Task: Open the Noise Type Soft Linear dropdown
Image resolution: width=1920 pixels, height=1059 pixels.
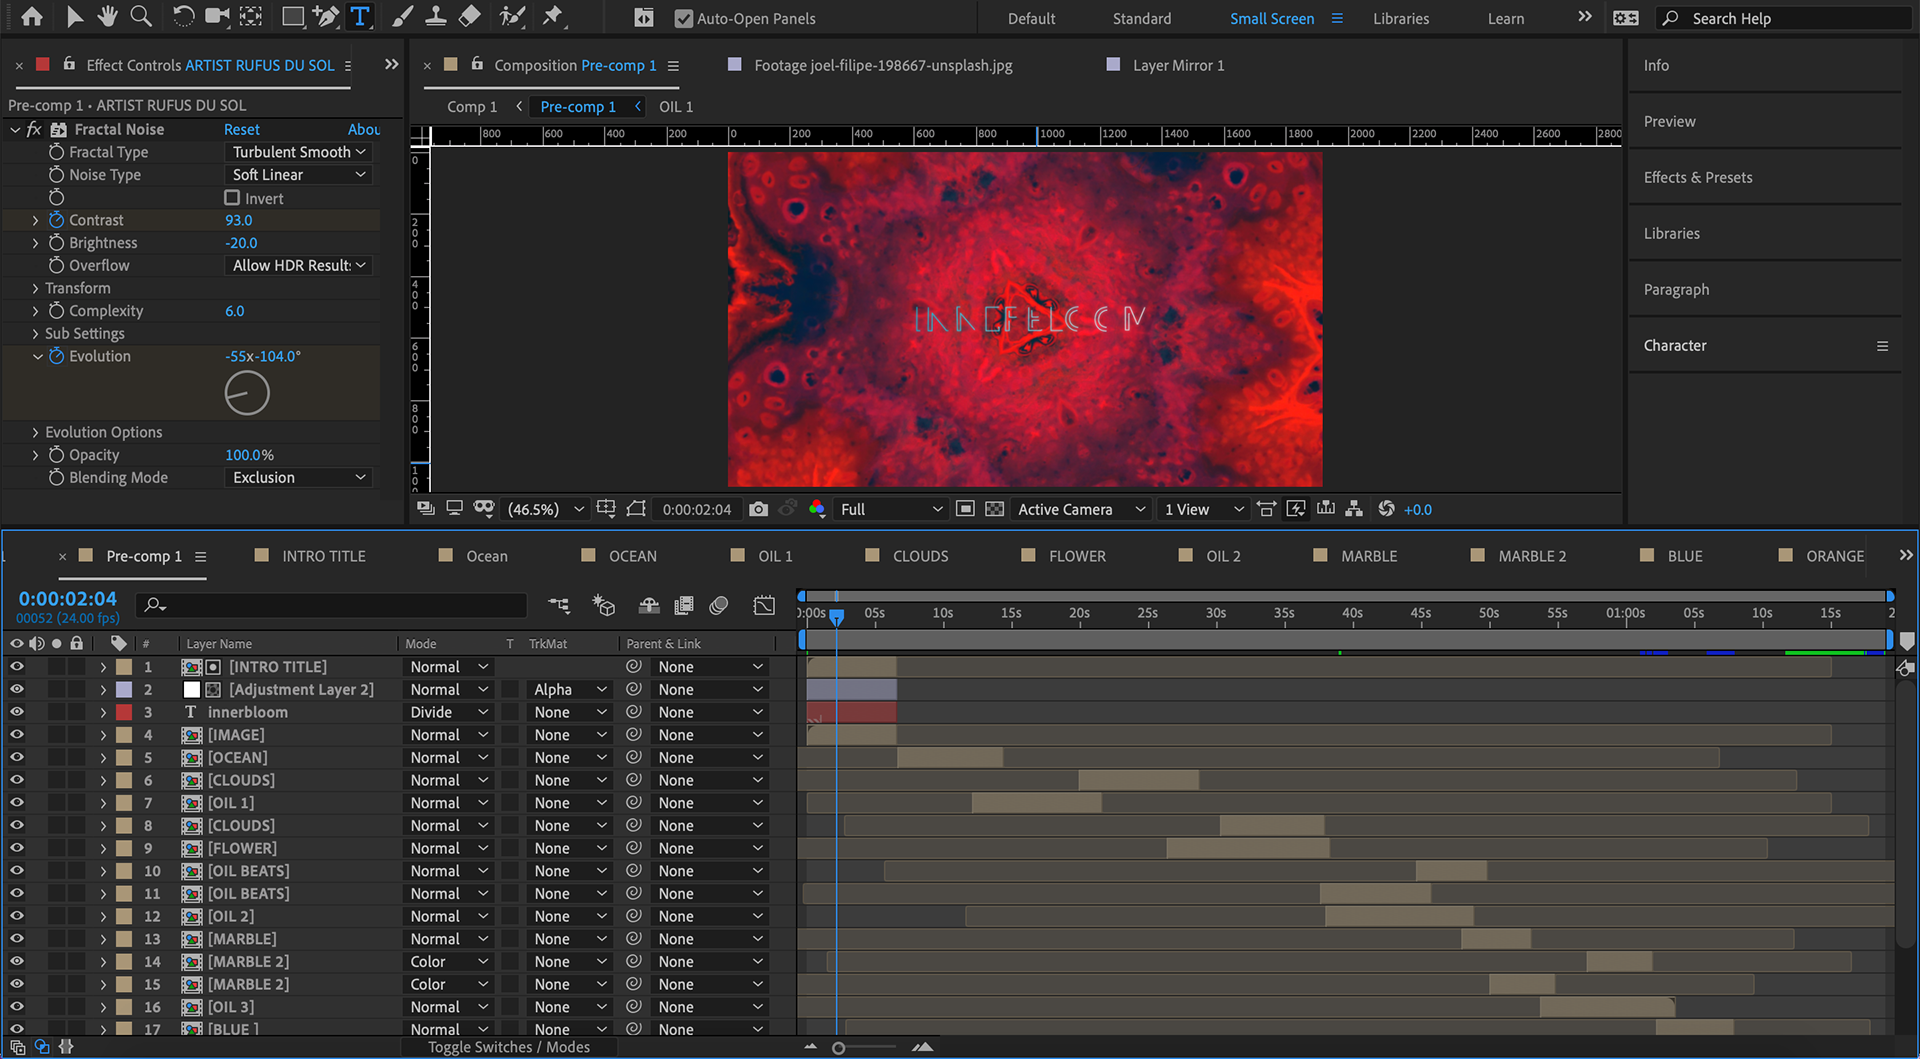Action: (x=299, y=175)
